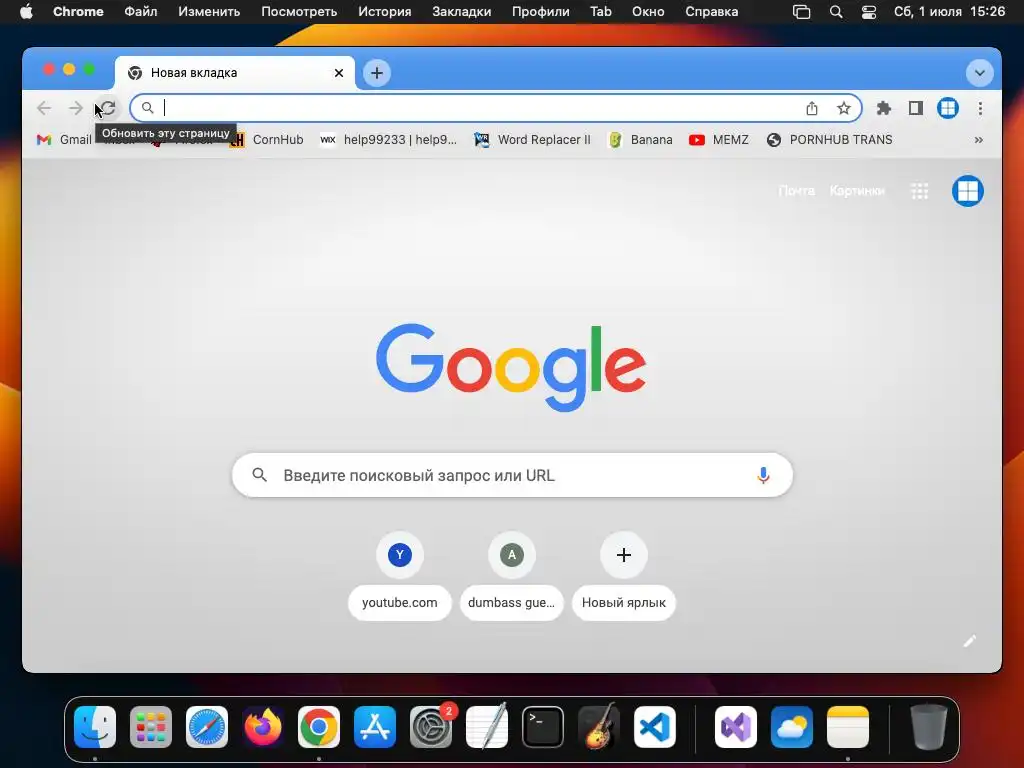Open the dumbass gue... shortcut
This screenshot has width=1024, height=768.
(511, 576)
